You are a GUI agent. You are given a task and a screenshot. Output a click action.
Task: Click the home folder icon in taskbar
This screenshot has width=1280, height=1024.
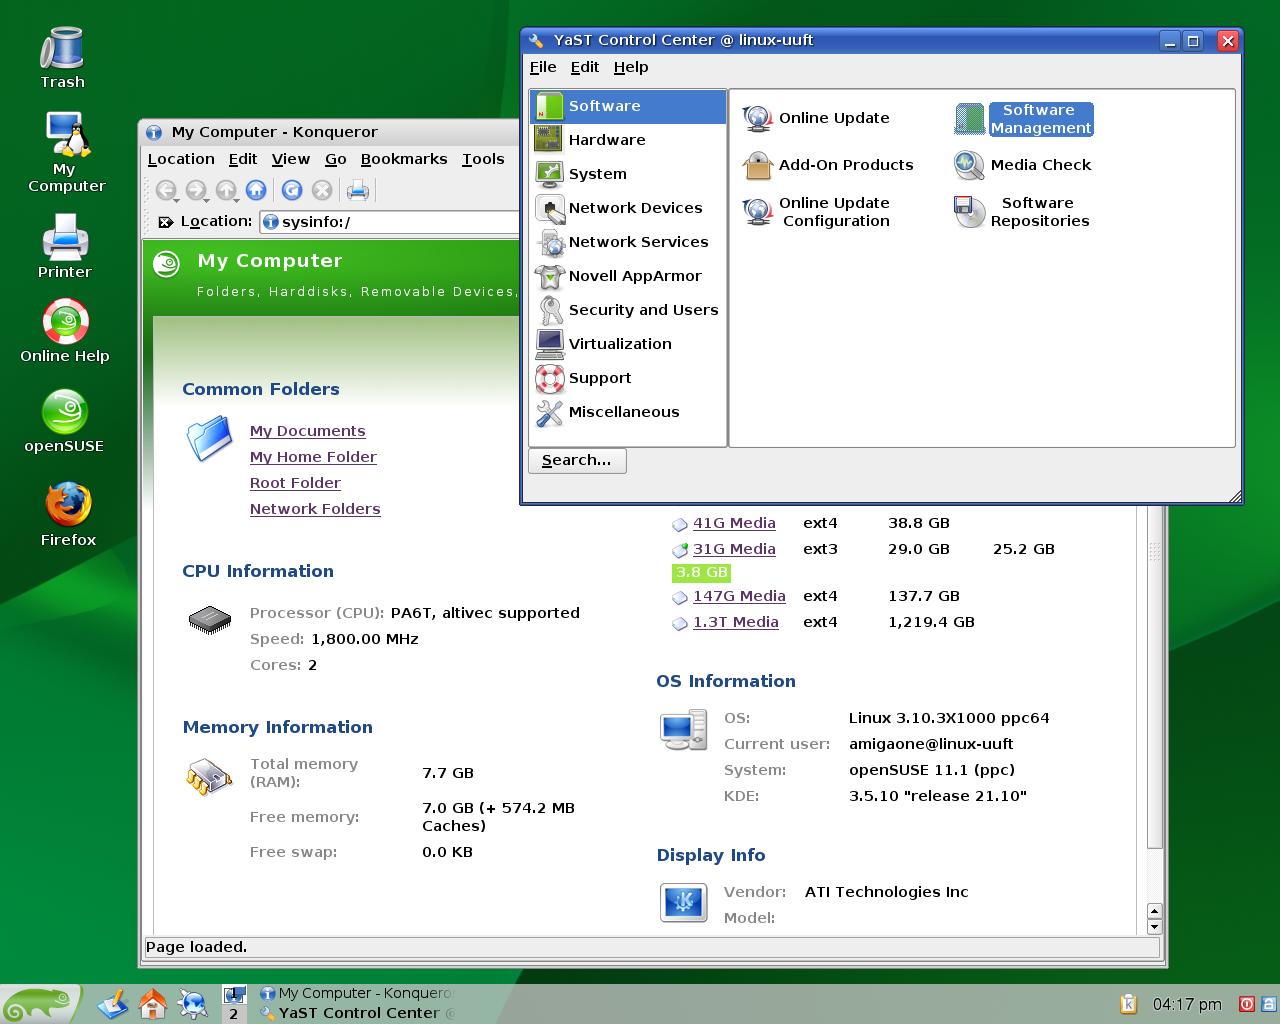[152, 1004]
